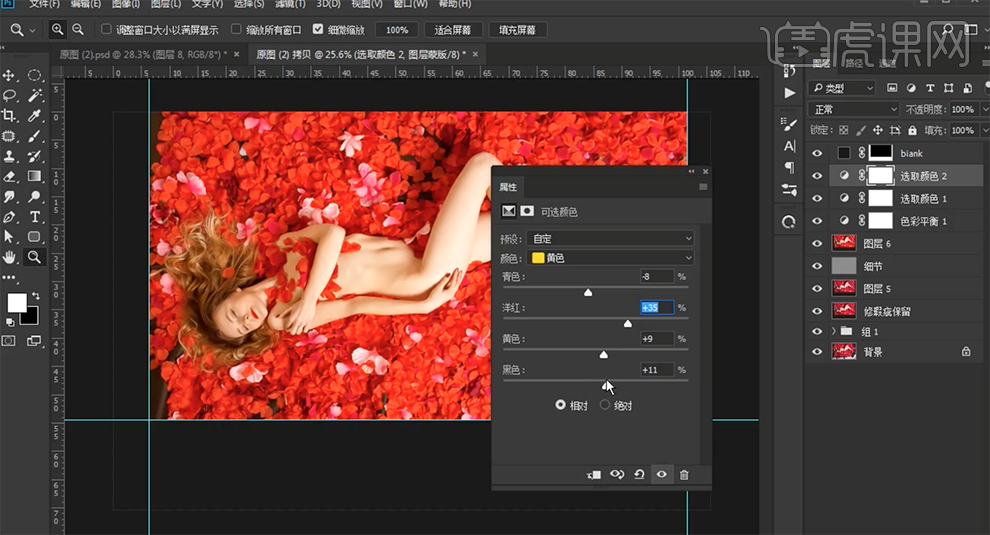The width and height of the screenshot is (990, 535).
Task: Click the delete adjustment layer trash icon
Action: [684, 475]
